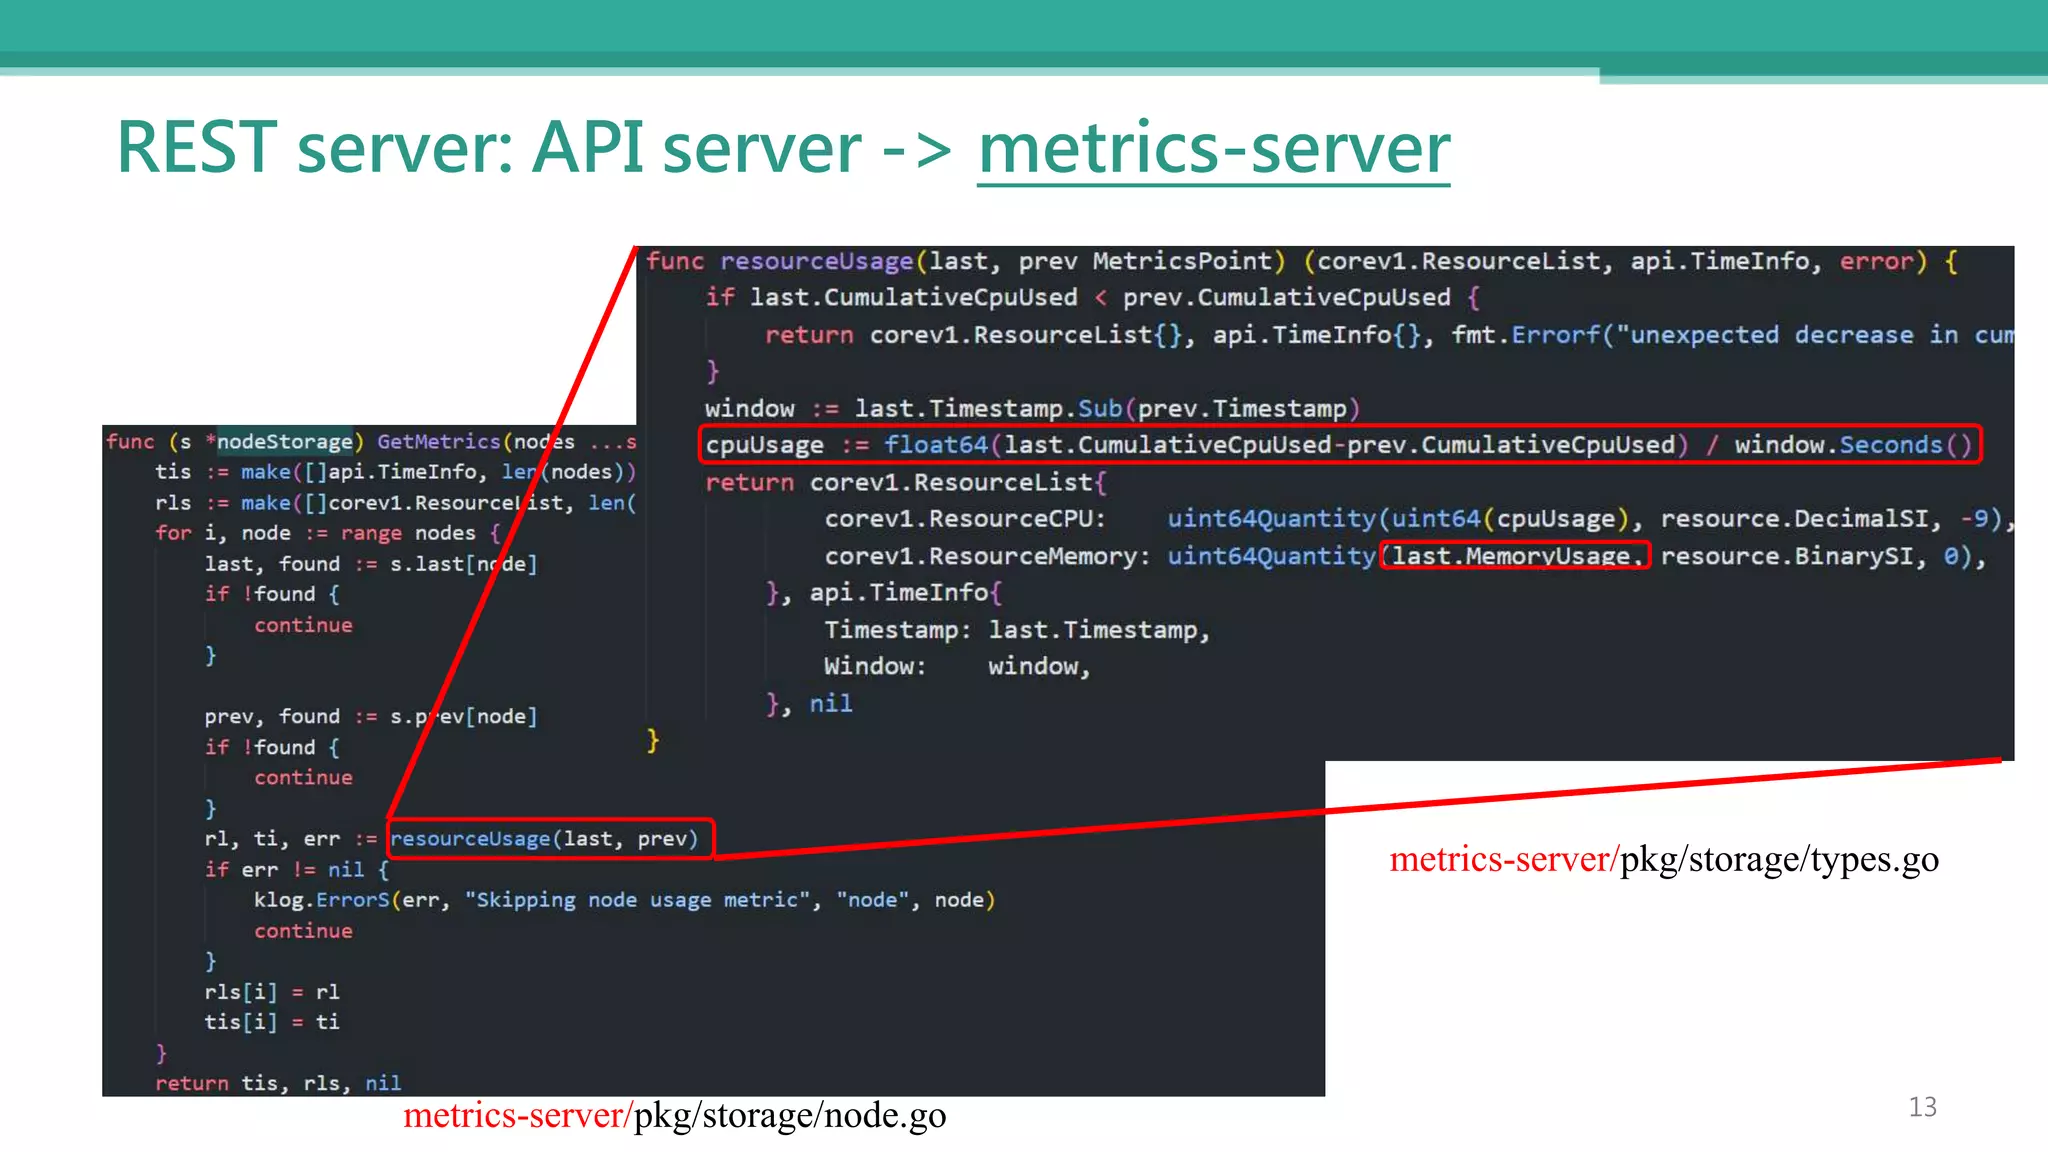Click the 'if err != nil {' line
The image size is (2048, 1152).
tap(297, 869)
